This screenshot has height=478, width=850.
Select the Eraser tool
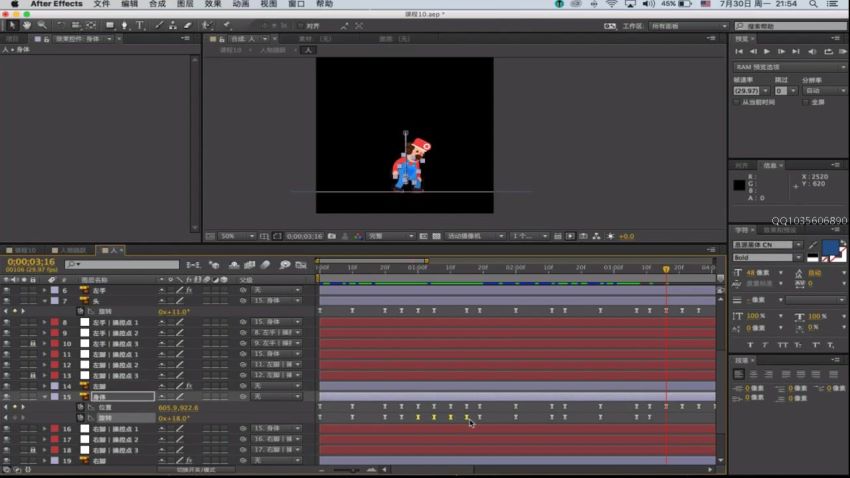pyautogui.click(x=188, y=25)
